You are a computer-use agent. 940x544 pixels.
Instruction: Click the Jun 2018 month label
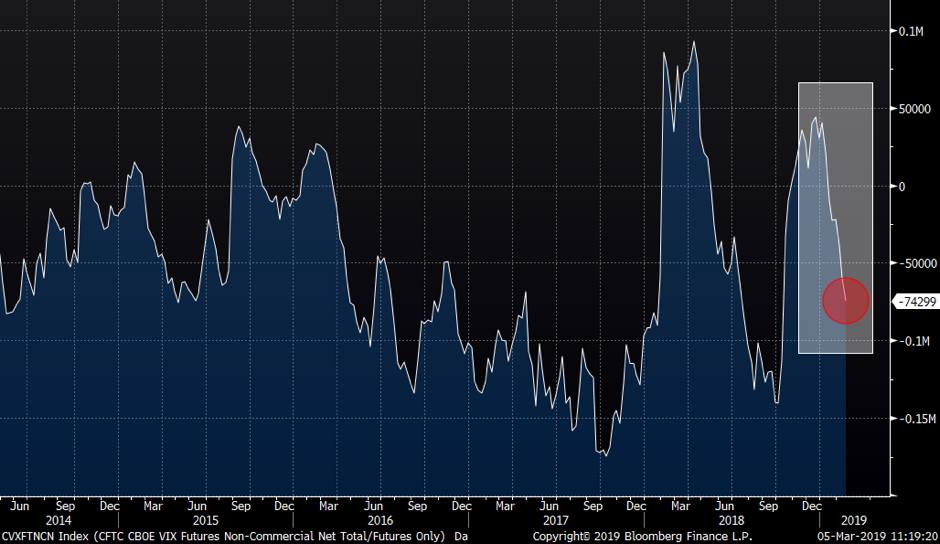725,506
